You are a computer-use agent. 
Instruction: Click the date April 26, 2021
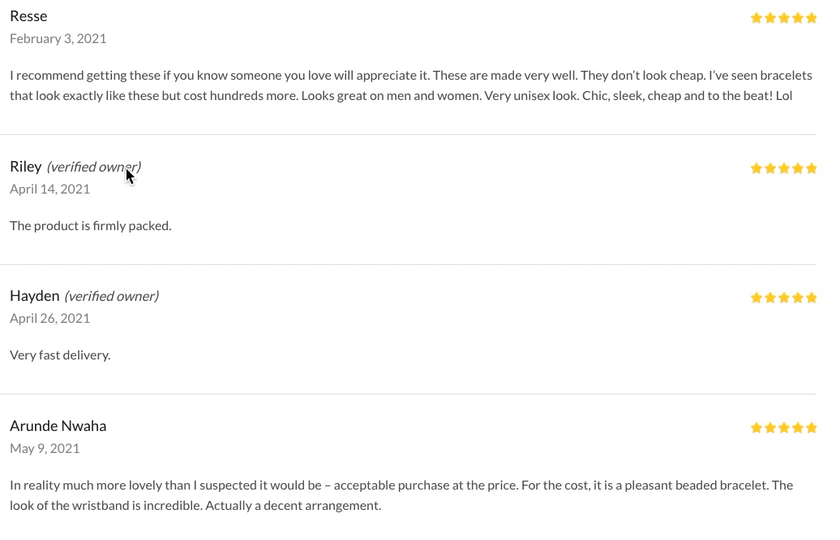click(50, 318)
